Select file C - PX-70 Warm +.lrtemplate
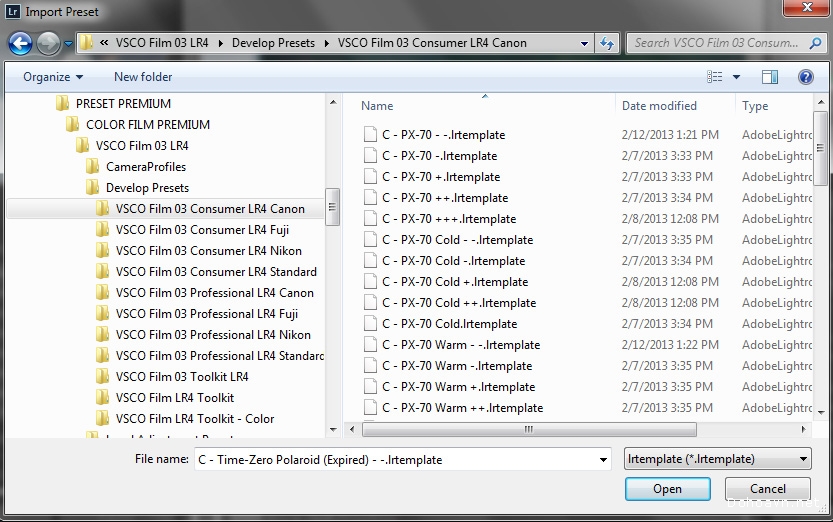 coord(458,387)
